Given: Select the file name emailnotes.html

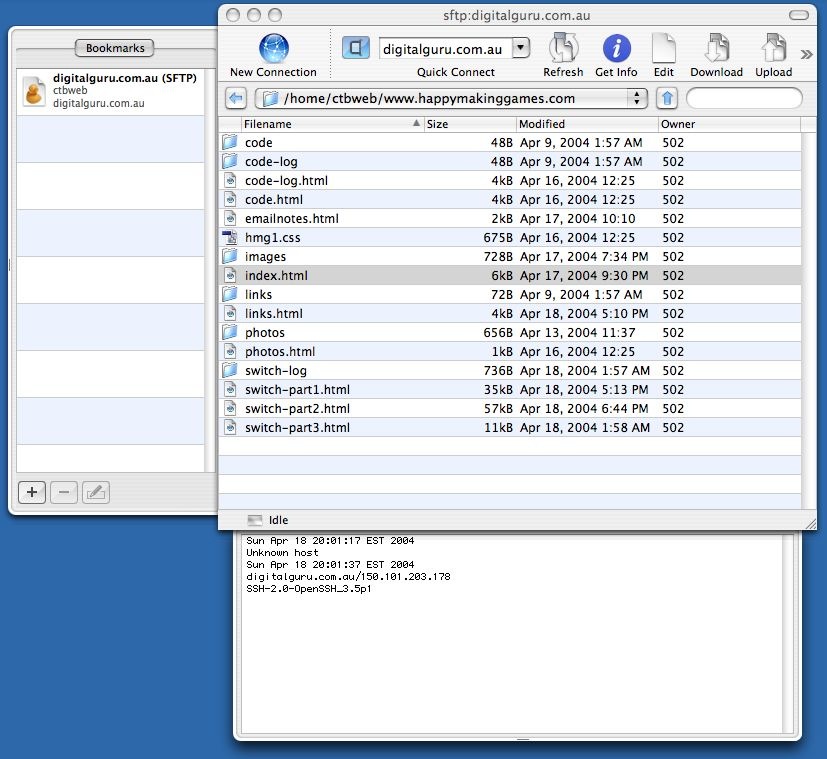Looking at the screenshot, I should click(292, 218).
